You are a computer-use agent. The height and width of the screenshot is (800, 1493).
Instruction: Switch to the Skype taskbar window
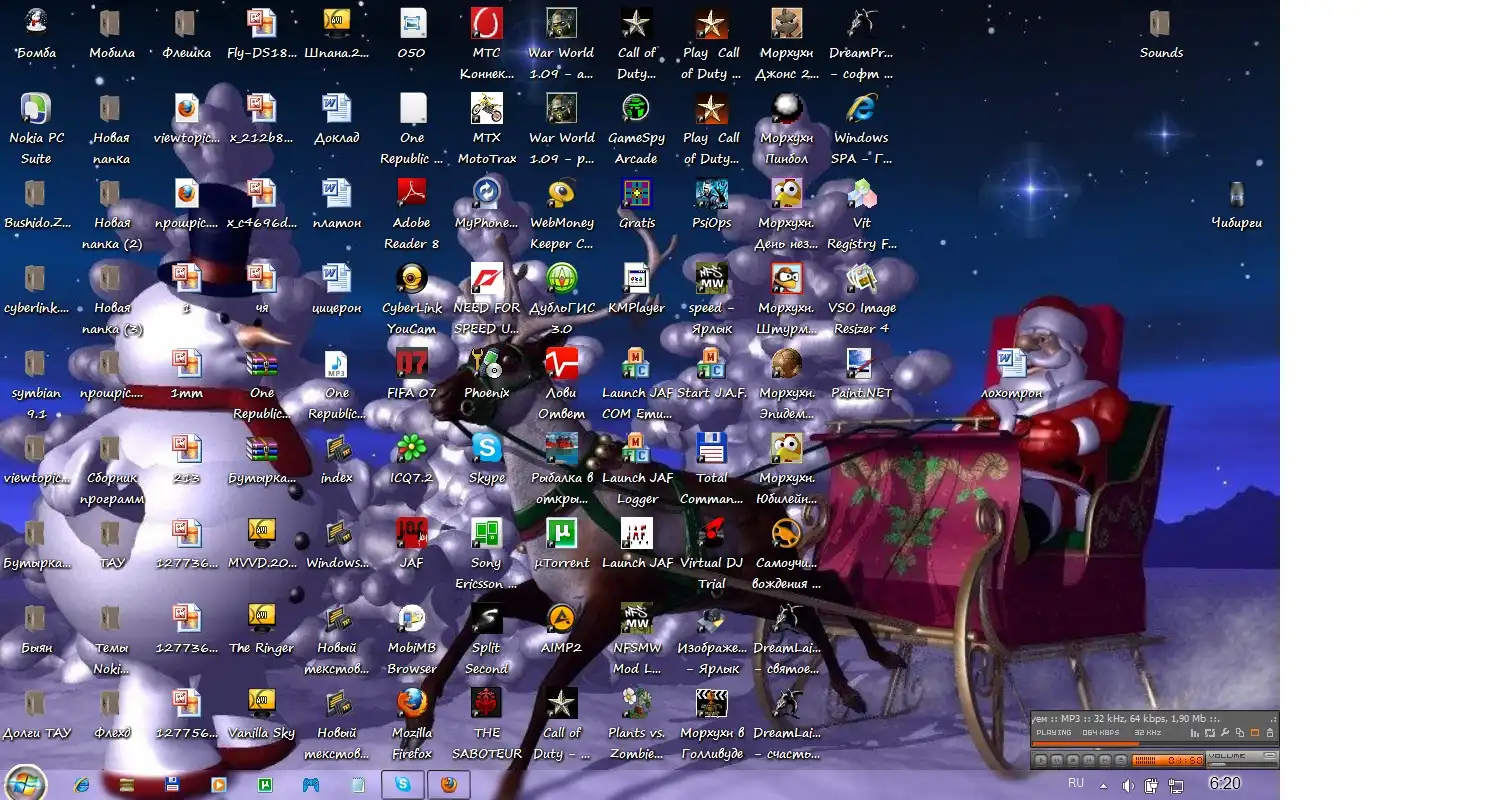(403, 785)
